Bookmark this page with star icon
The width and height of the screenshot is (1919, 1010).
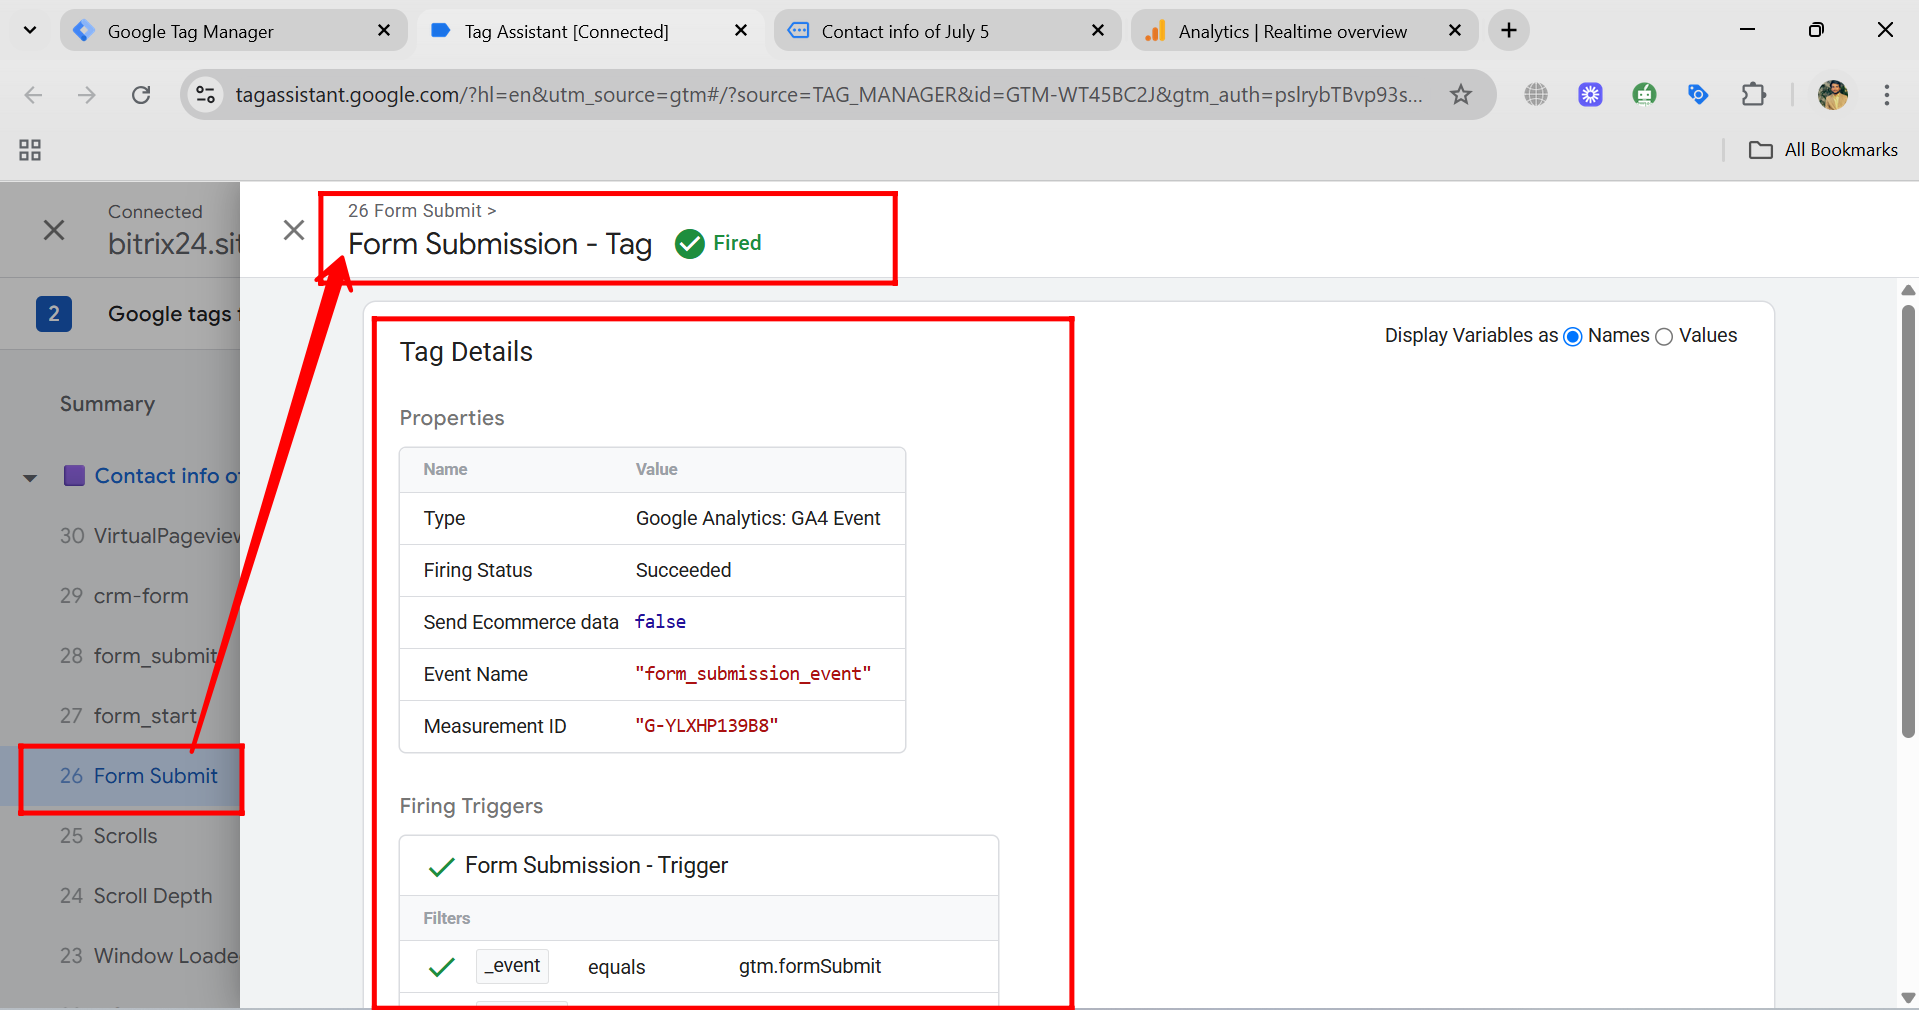click(x=1461, y=95)
